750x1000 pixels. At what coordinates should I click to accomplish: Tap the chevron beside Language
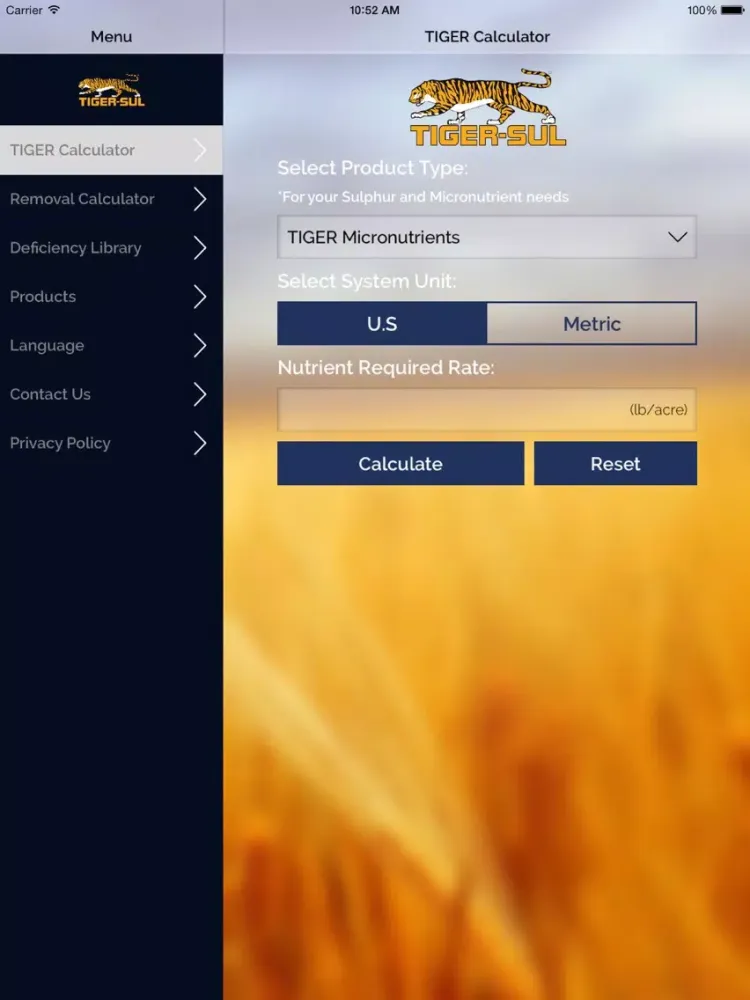[200, 346]
